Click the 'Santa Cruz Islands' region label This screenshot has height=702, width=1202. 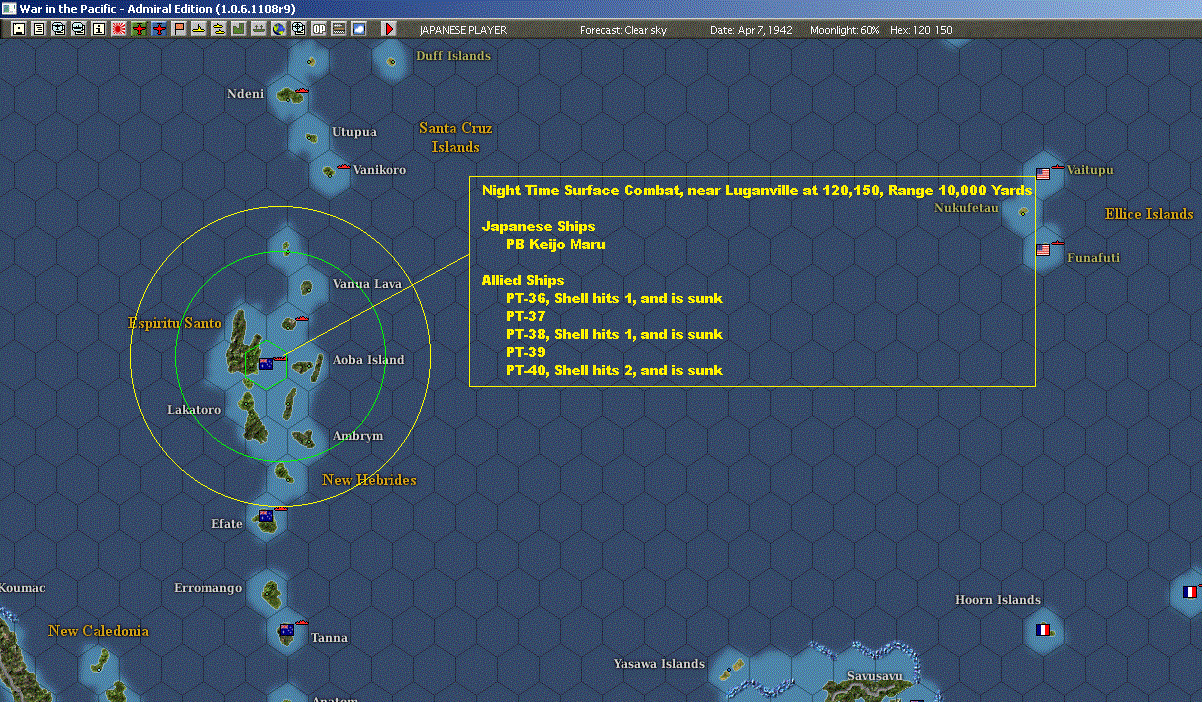[x=455, y=137]
